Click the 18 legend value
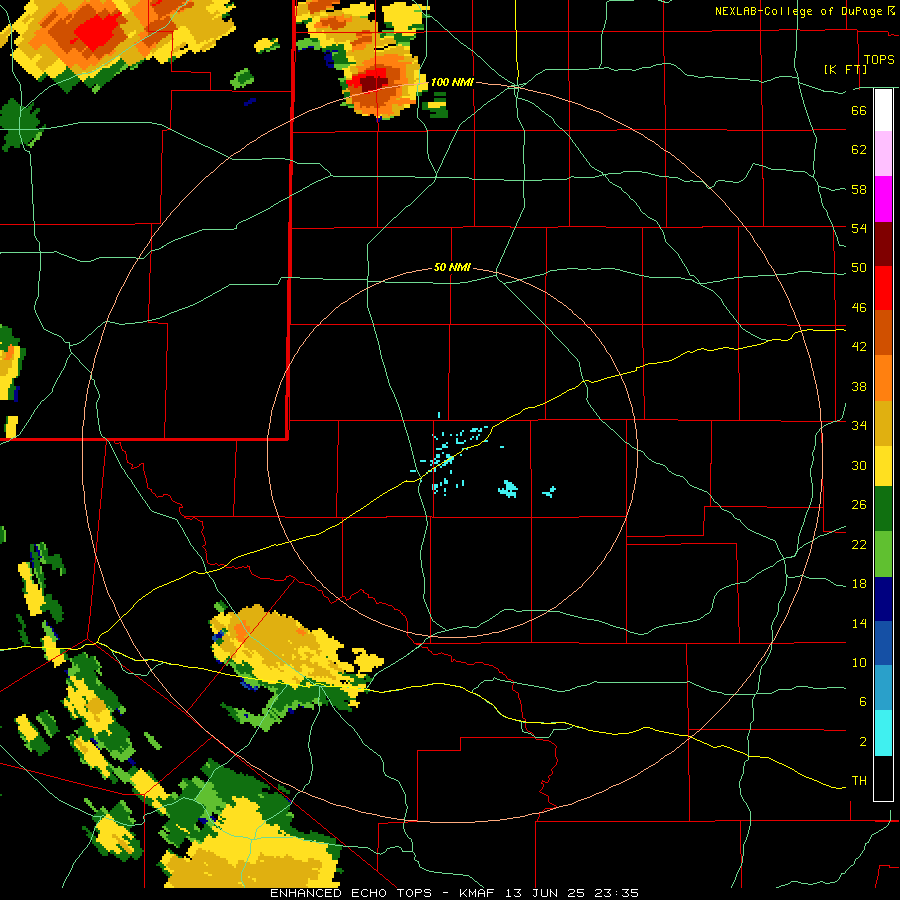This screenshot has width=900, height=900. tap(859, 584)
